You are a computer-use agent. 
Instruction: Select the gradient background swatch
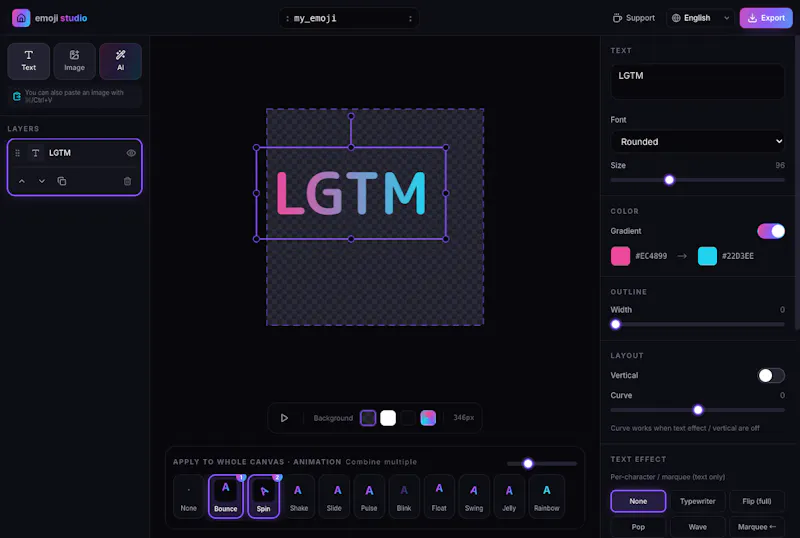click(x=428, y=418)
